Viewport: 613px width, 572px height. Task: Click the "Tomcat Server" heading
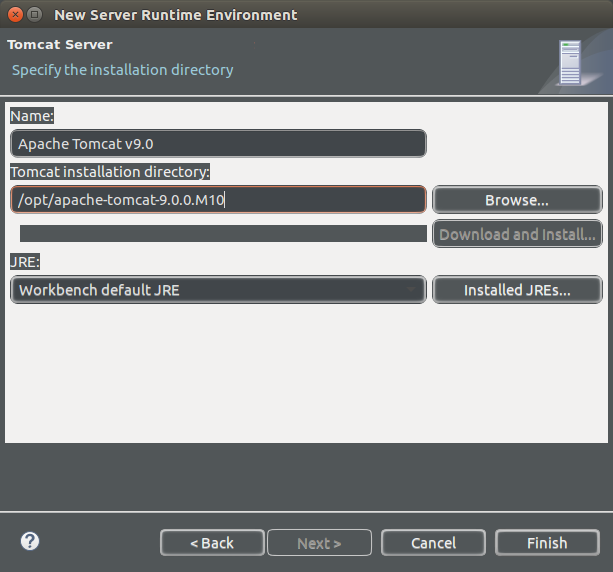click(x=60, y=45)
